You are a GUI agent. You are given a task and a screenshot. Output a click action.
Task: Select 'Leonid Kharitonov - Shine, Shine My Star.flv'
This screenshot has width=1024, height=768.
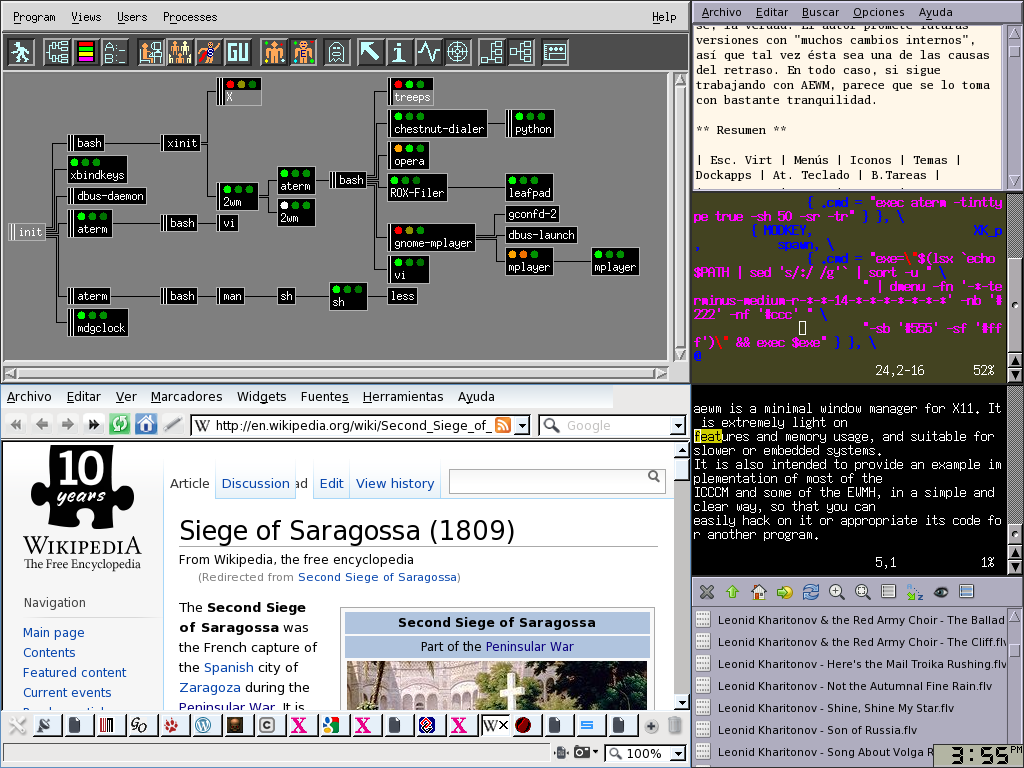tap(836, 708)
